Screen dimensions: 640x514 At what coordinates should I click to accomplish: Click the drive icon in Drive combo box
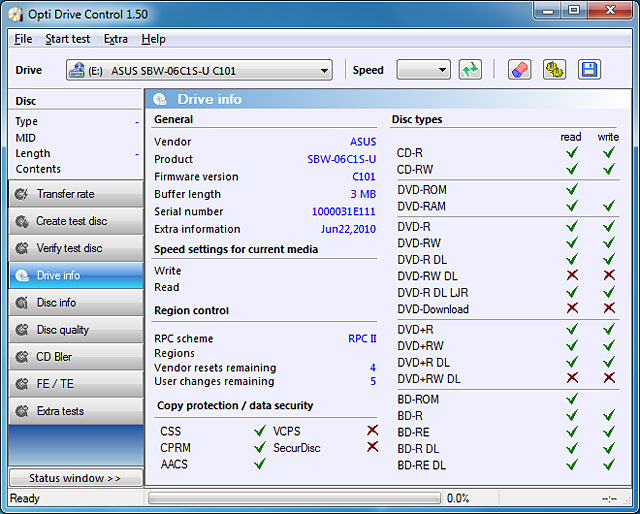(77, 70)
